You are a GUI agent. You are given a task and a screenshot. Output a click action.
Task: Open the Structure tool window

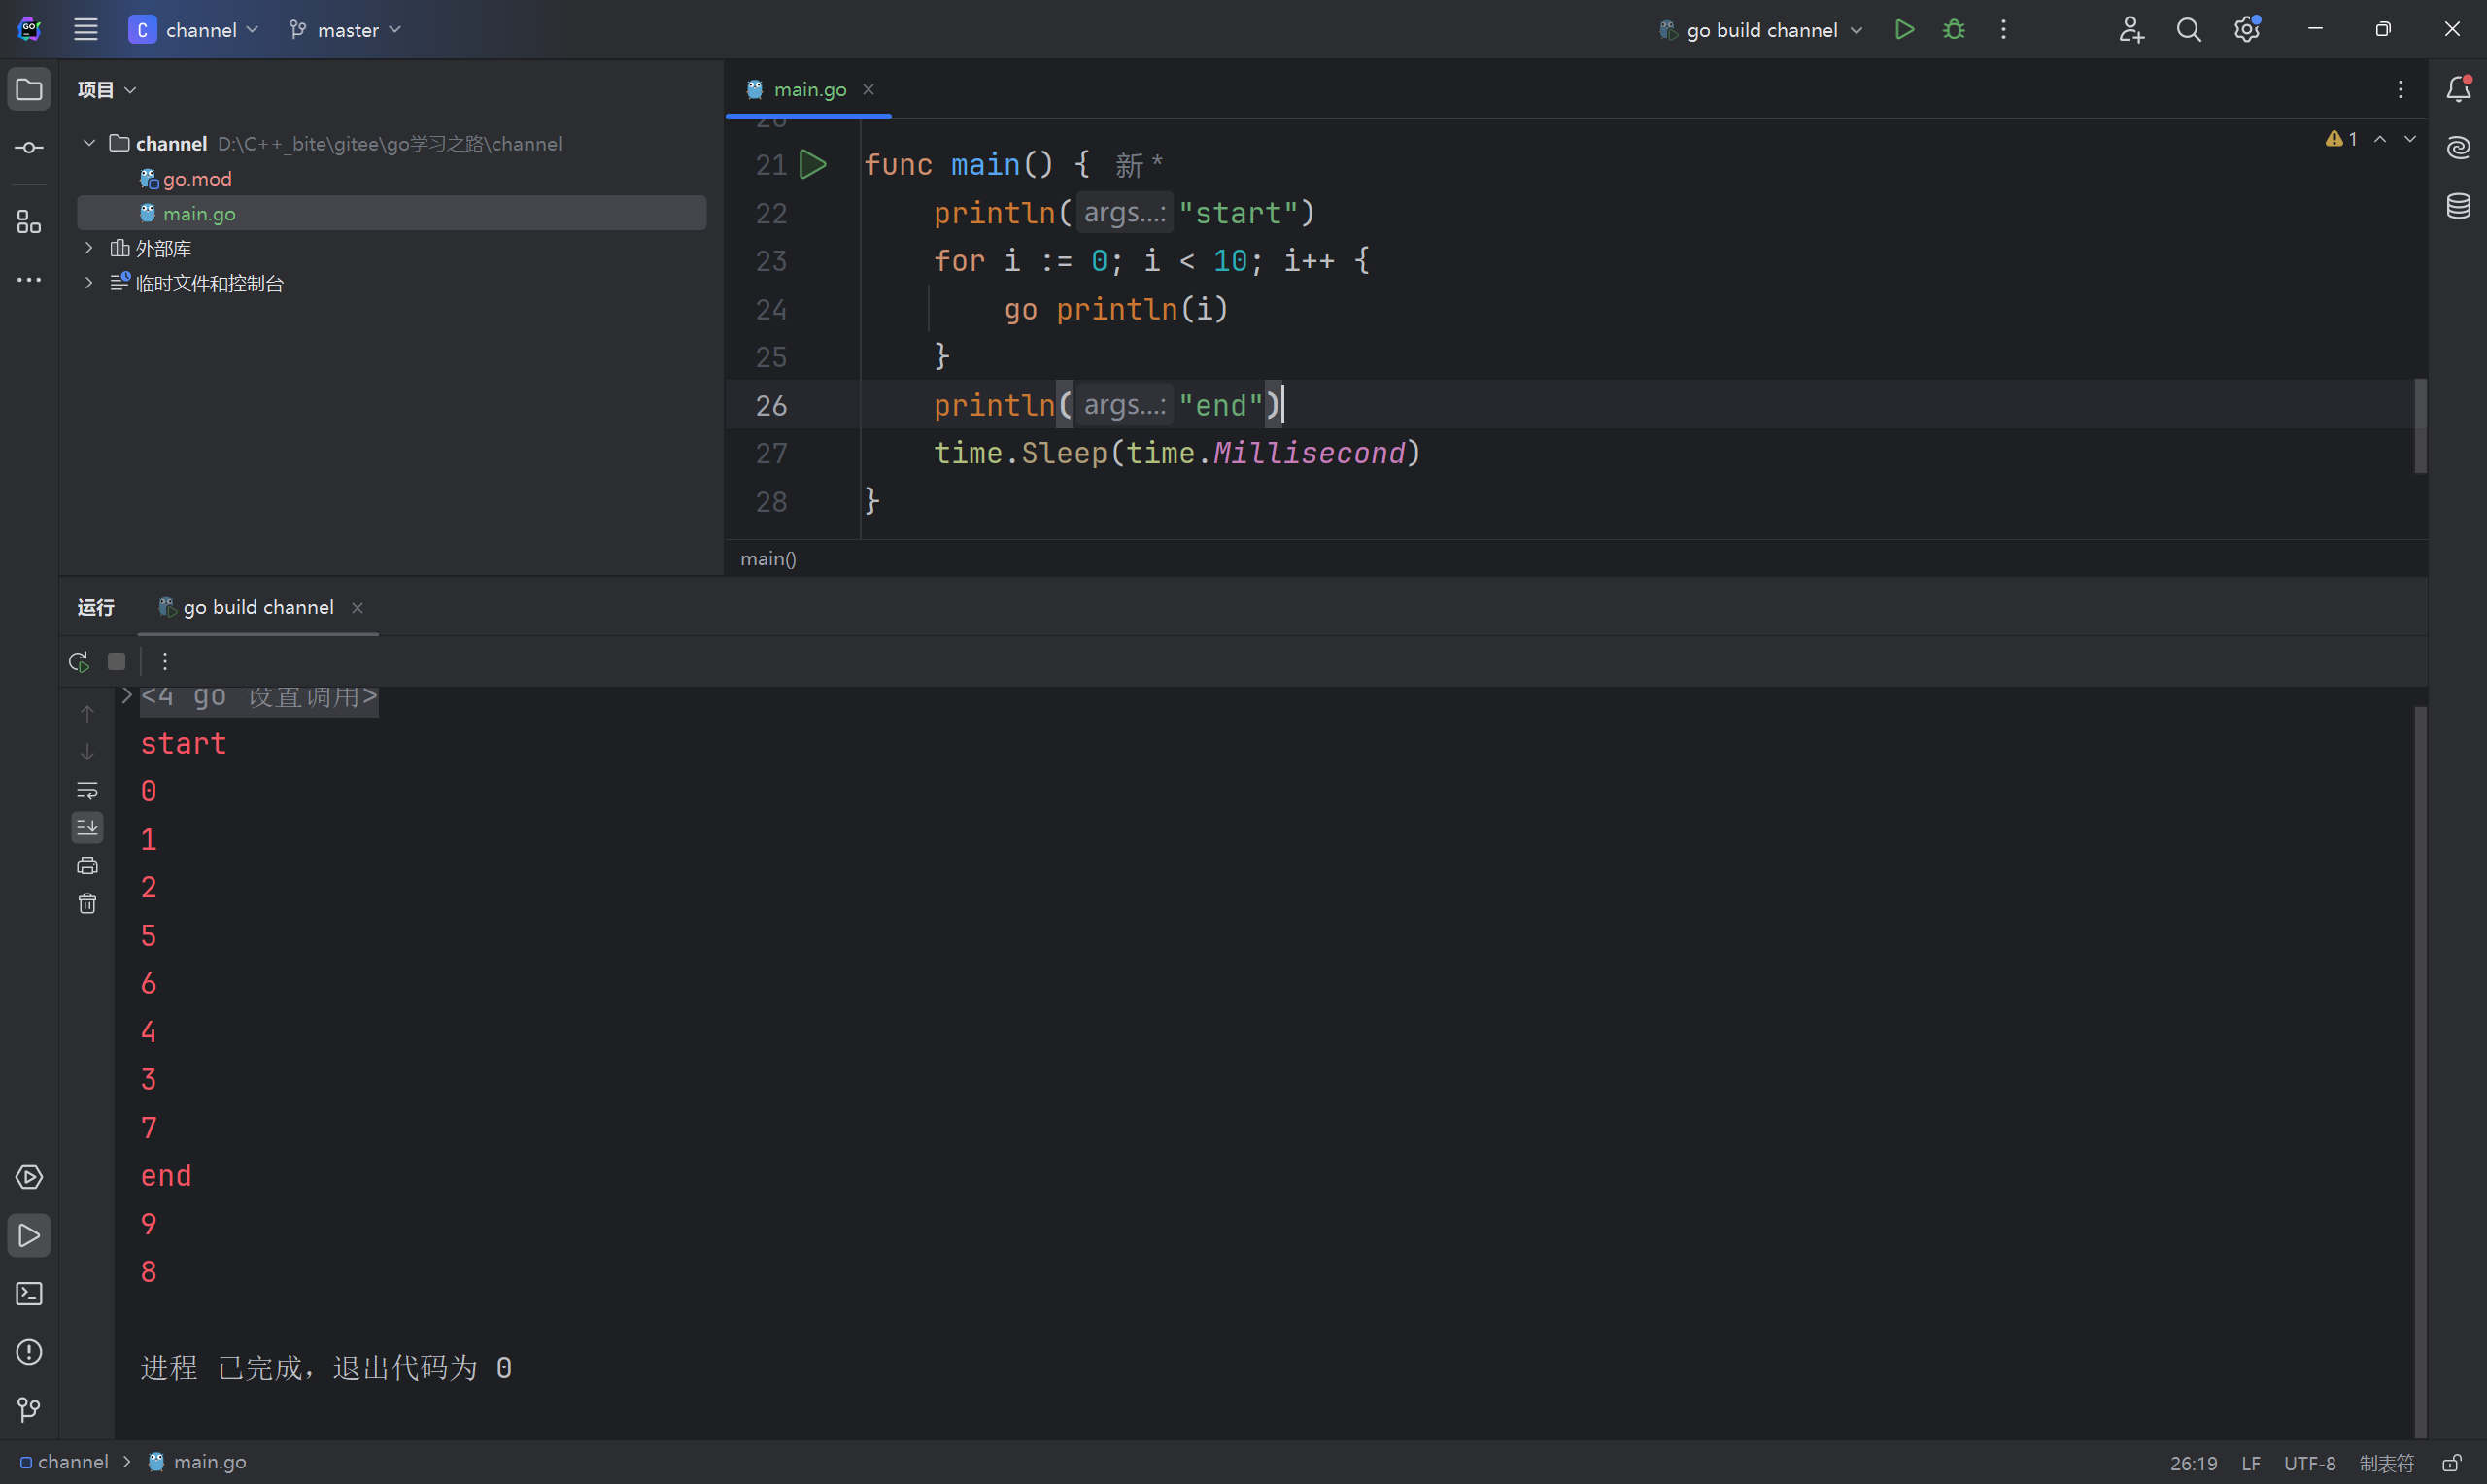[x=29, y=222]
